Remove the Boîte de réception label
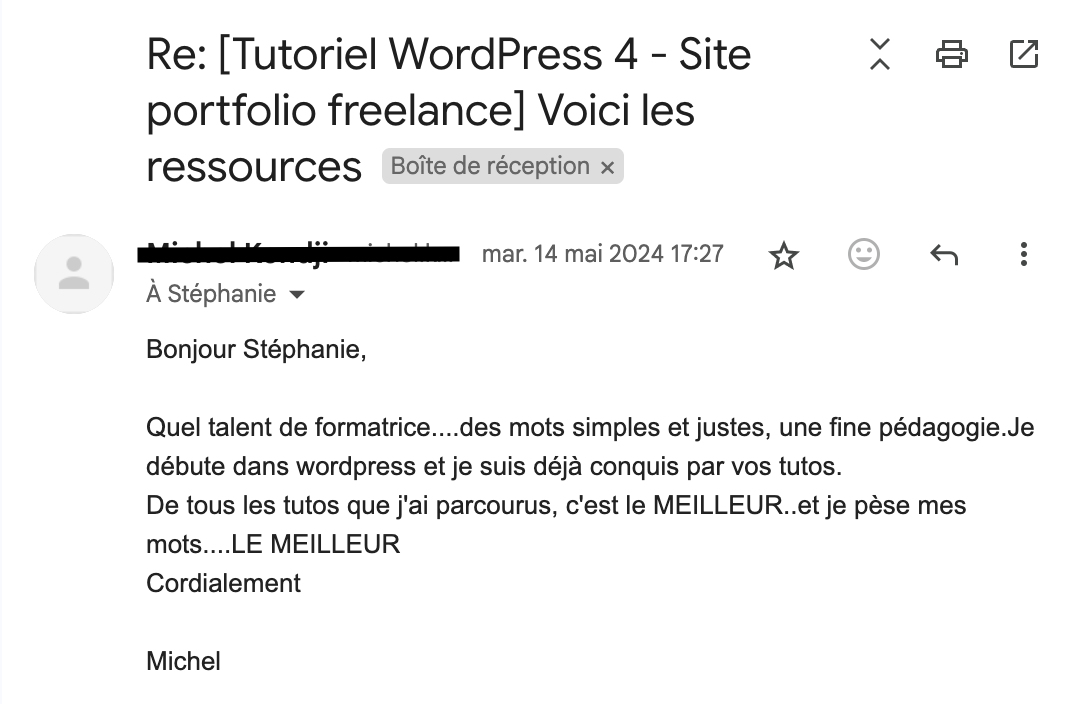Viewport: 1082px width, 704px height. [607, 168]
